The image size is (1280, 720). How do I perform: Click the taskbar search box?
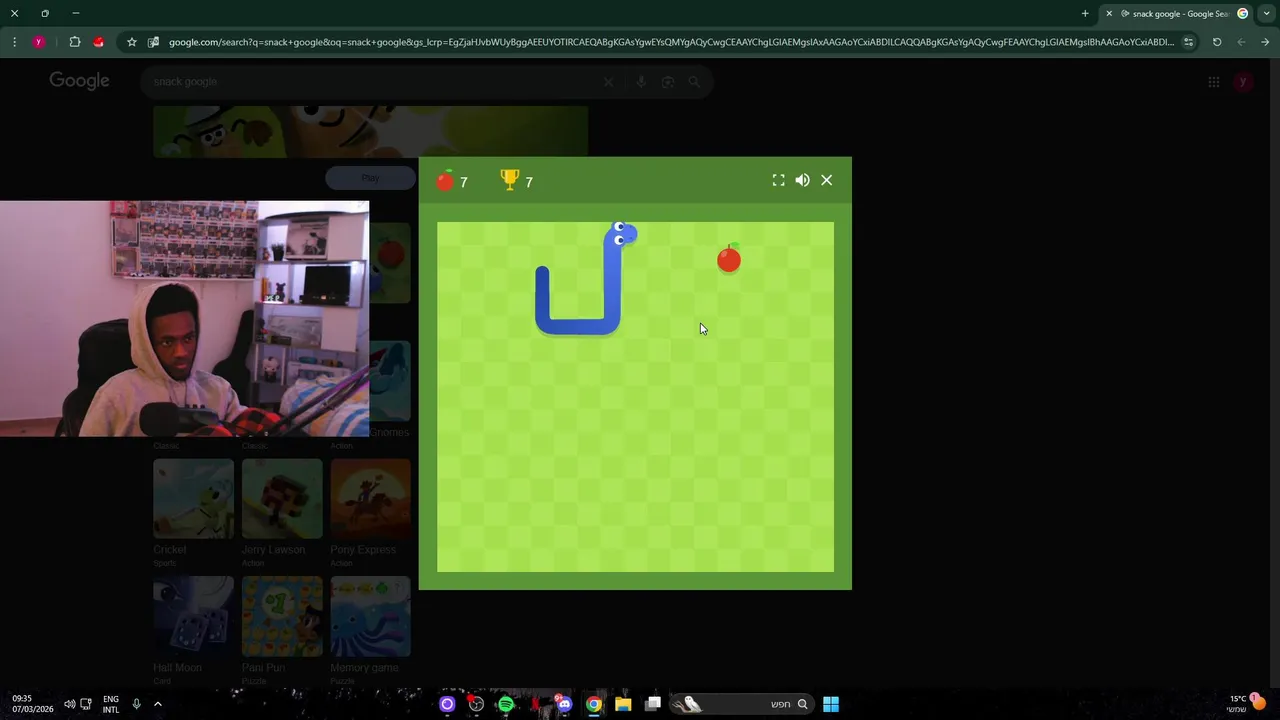(740, 704)
